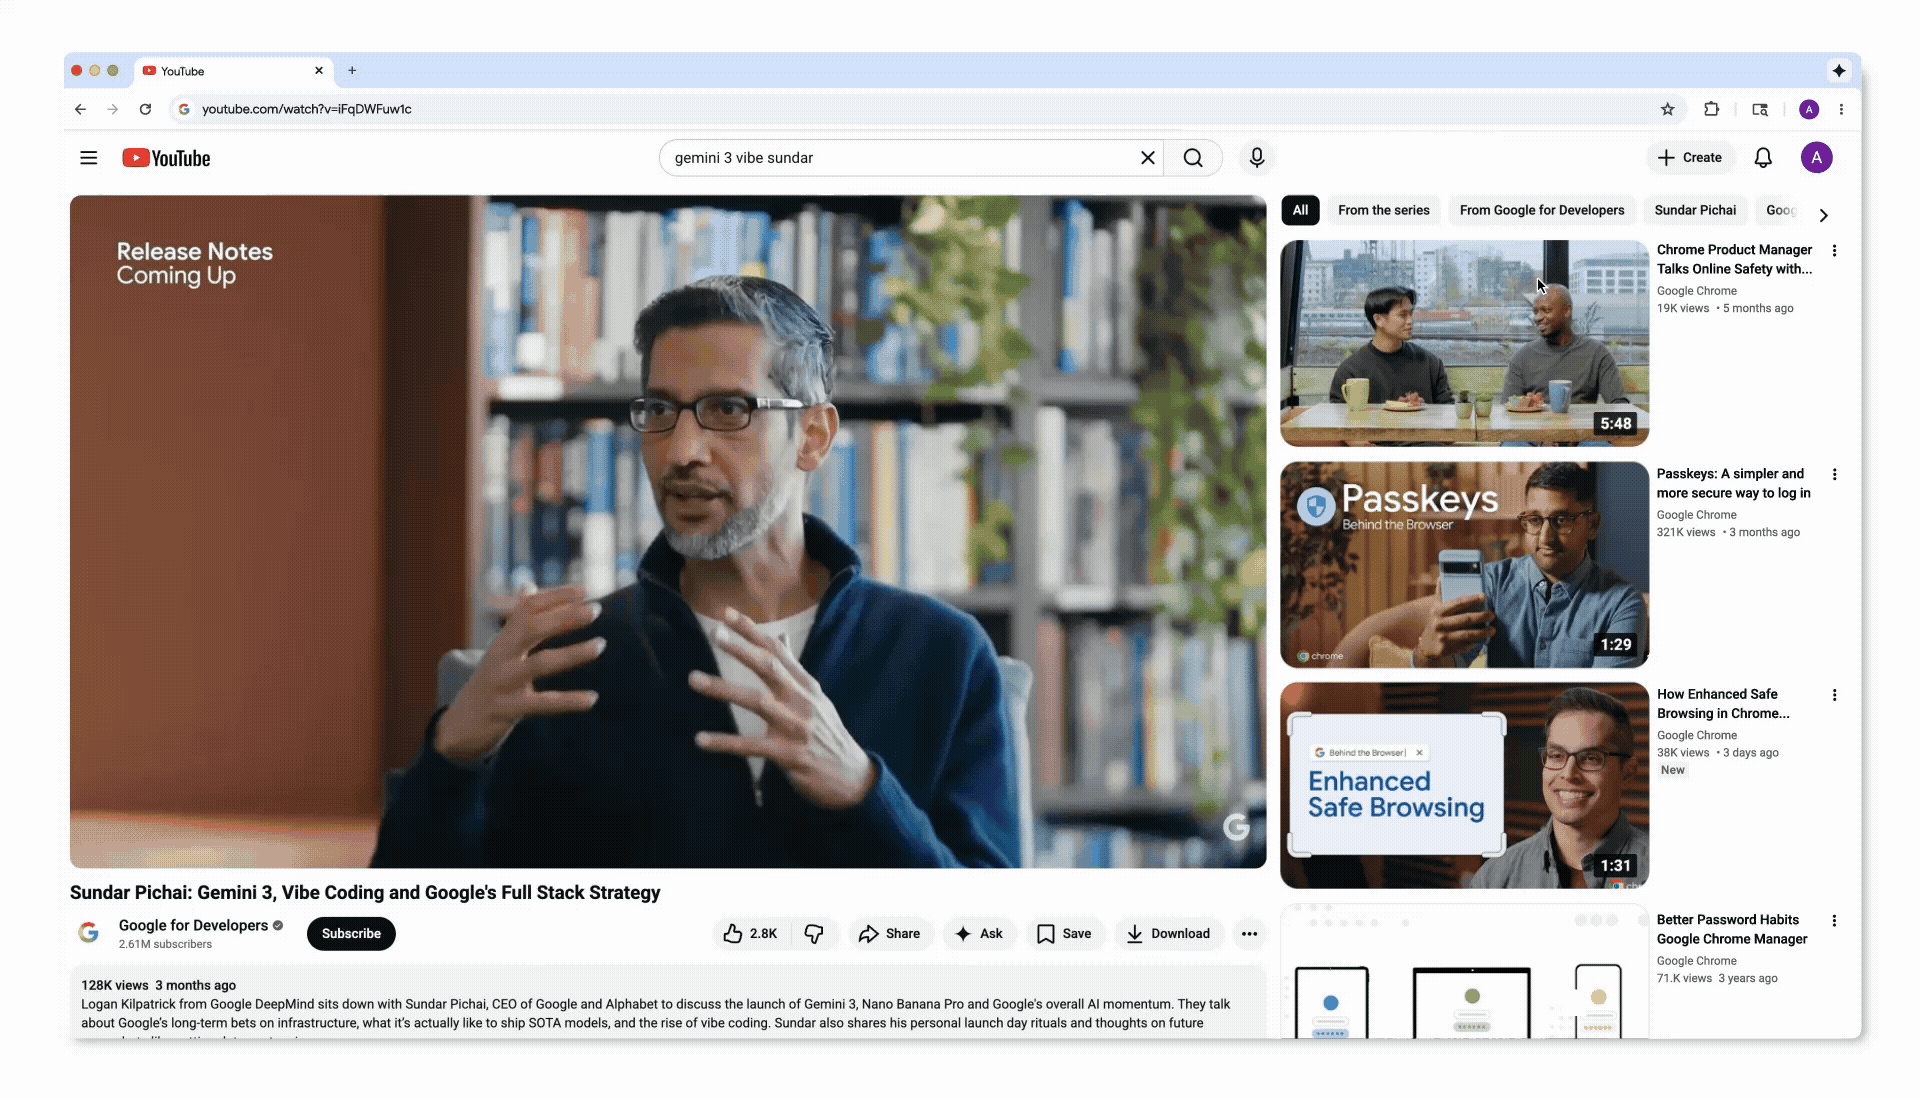Open the hamburger navigation menu
This screenshot has width=1920, height=1100.
[89, 157]
